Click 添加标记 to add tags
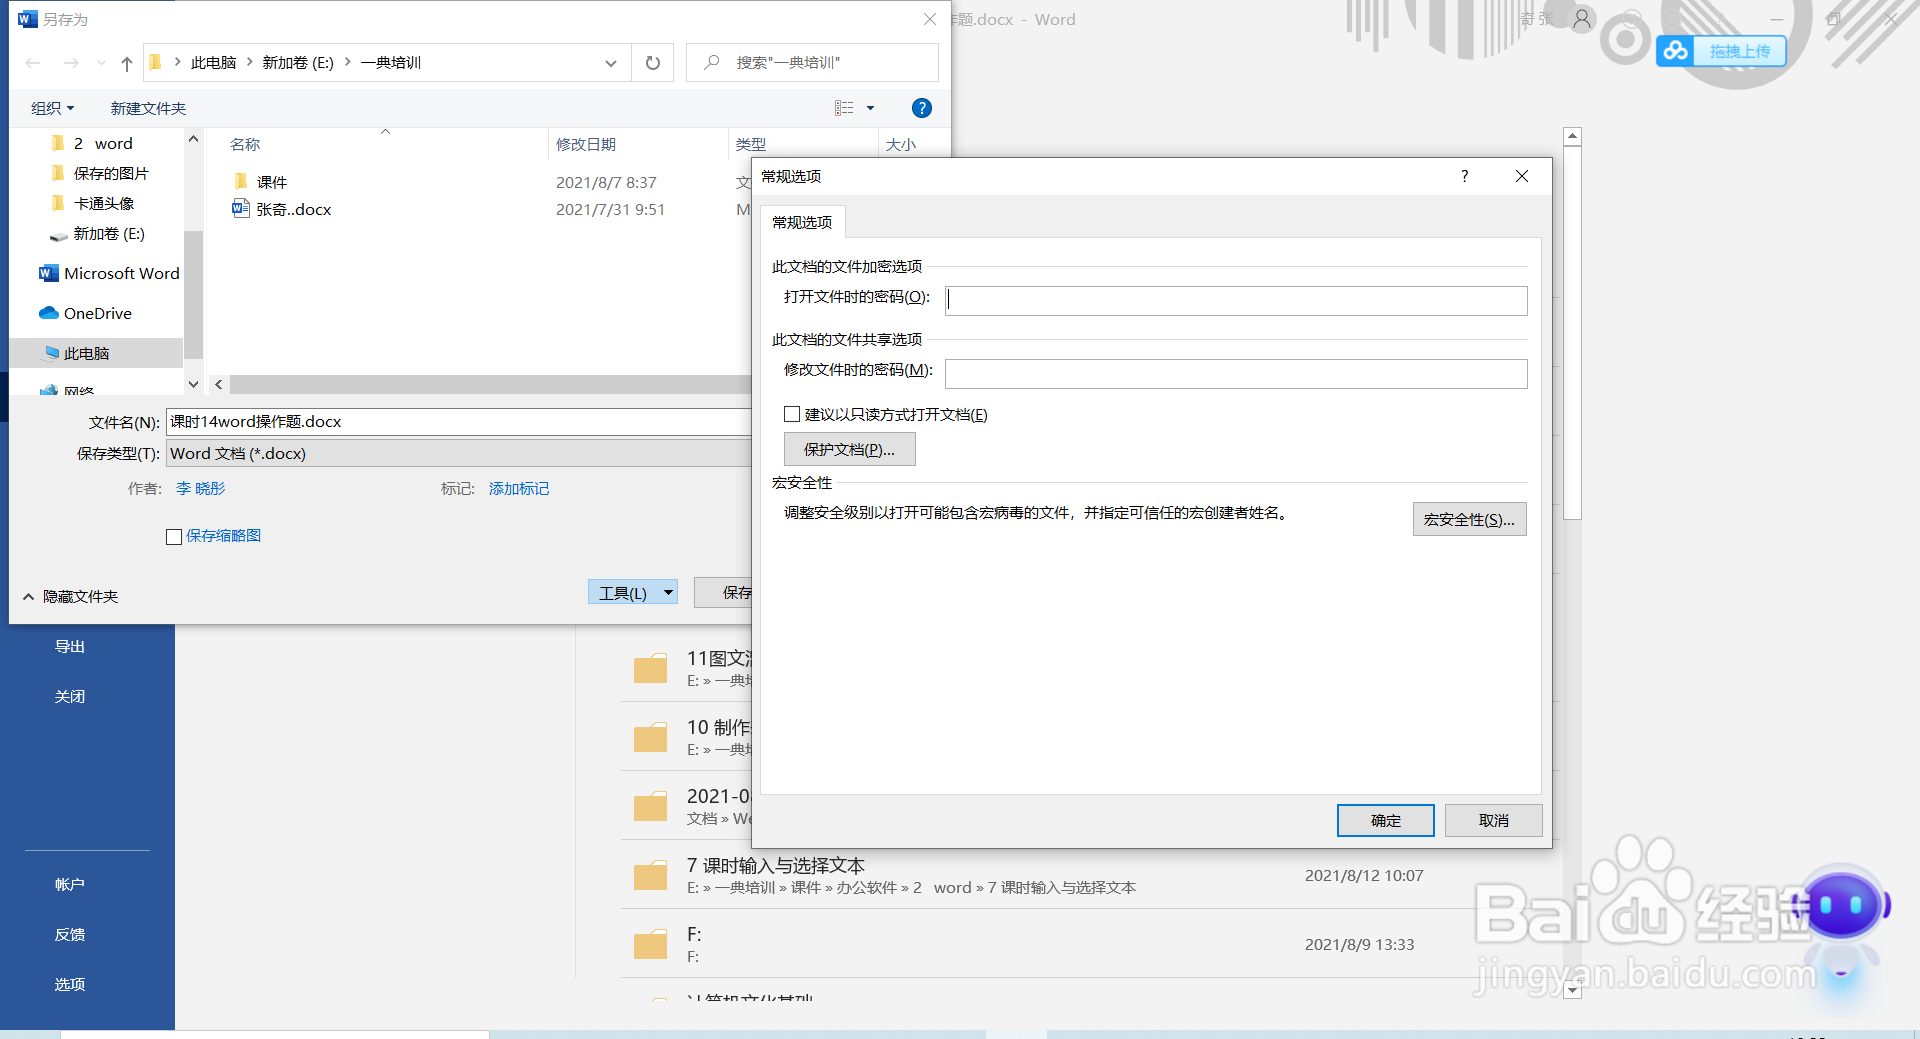The width and height of the screenshot is (1920, 1039). click(x=518, y=488)
